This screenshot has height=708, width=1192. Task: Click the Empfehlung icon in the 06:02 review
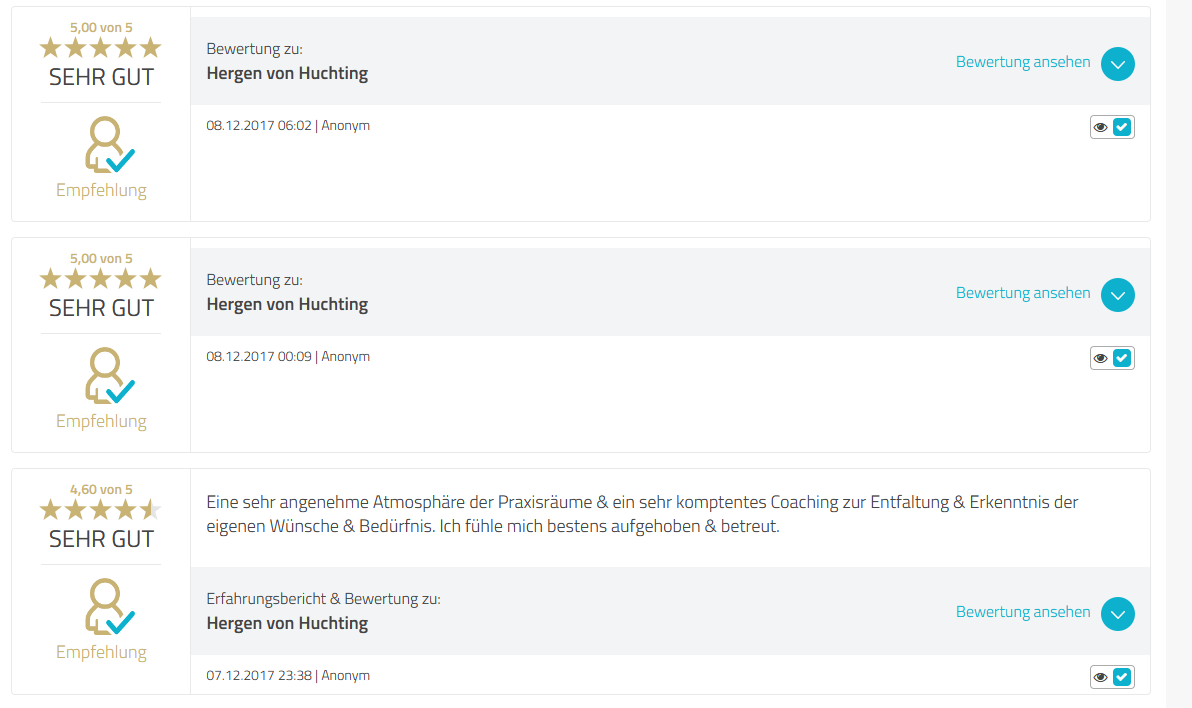coord(108,145)
